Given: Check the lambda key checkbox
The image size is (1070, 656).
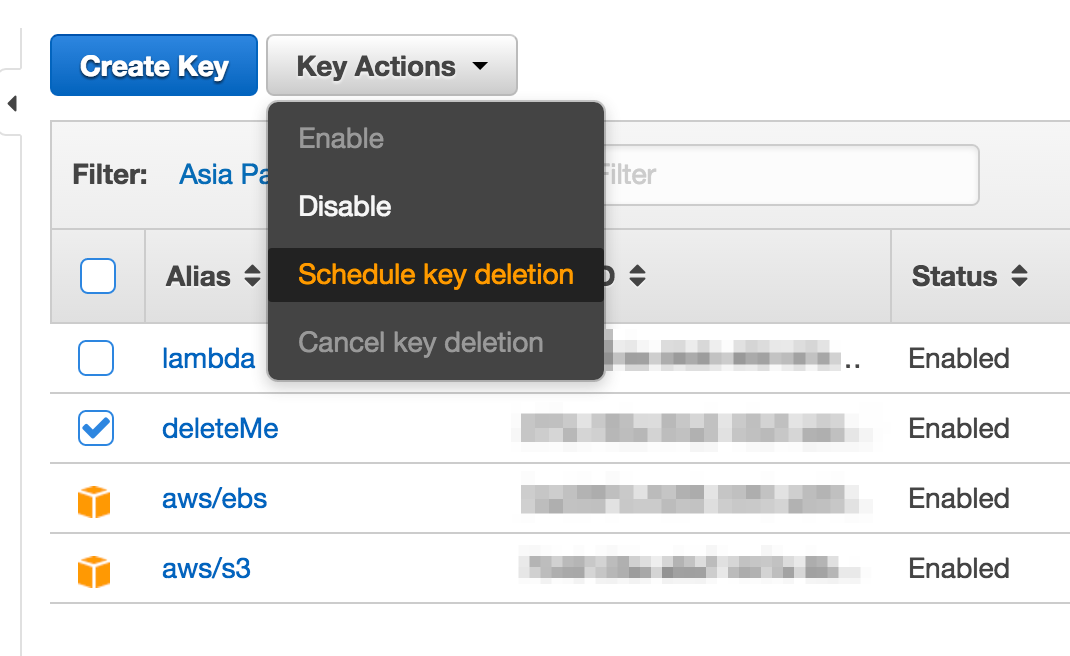Looking at the screenshot, I should 96,358.
